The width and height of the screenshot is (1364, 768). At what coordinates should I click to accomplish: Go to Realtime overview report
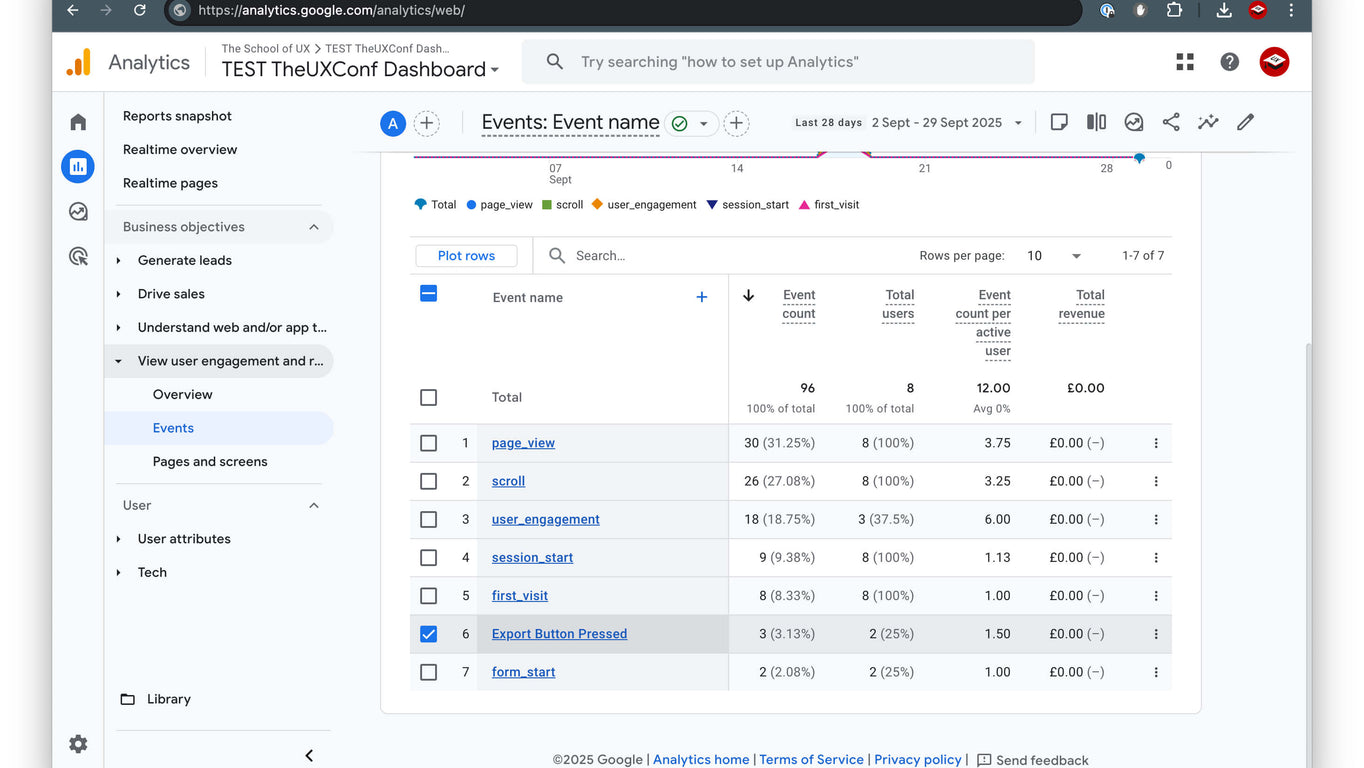pos(180,150)
